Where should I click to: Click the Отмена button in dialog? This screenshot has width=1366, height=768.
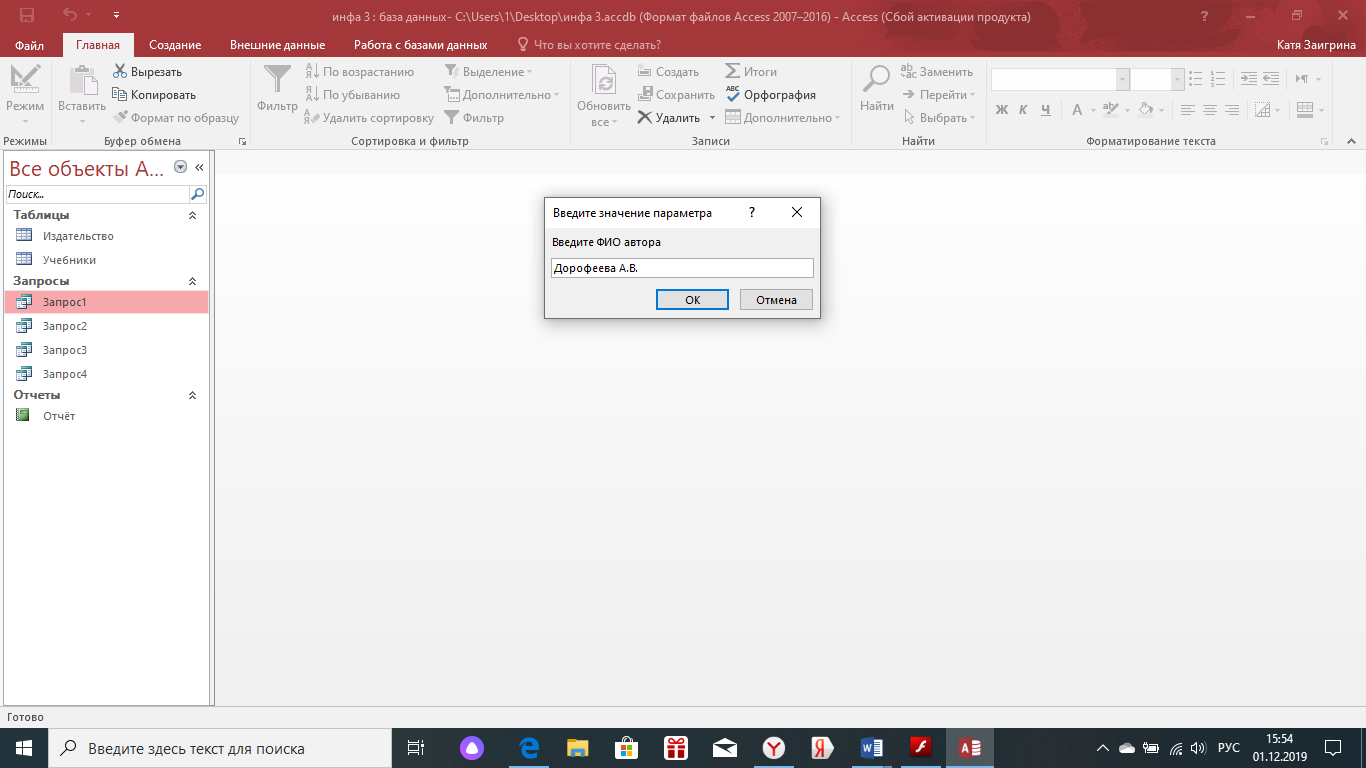pos(776,300)
